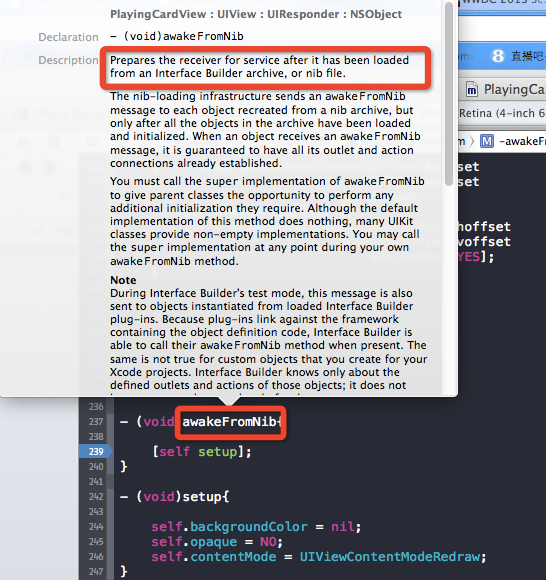
Task: Click the NO keyword on line 245
Action: point(268,542)
